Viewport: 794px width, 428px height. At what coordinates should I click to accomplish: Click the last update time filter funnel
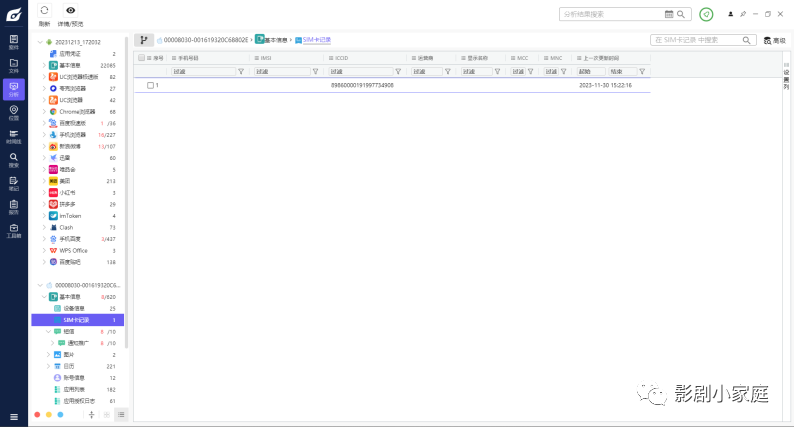[x=642, y=71]
